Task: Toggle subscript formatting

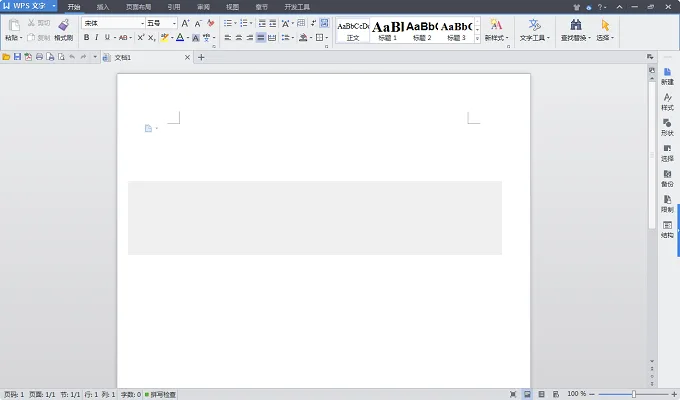Action: coord(151,38)
